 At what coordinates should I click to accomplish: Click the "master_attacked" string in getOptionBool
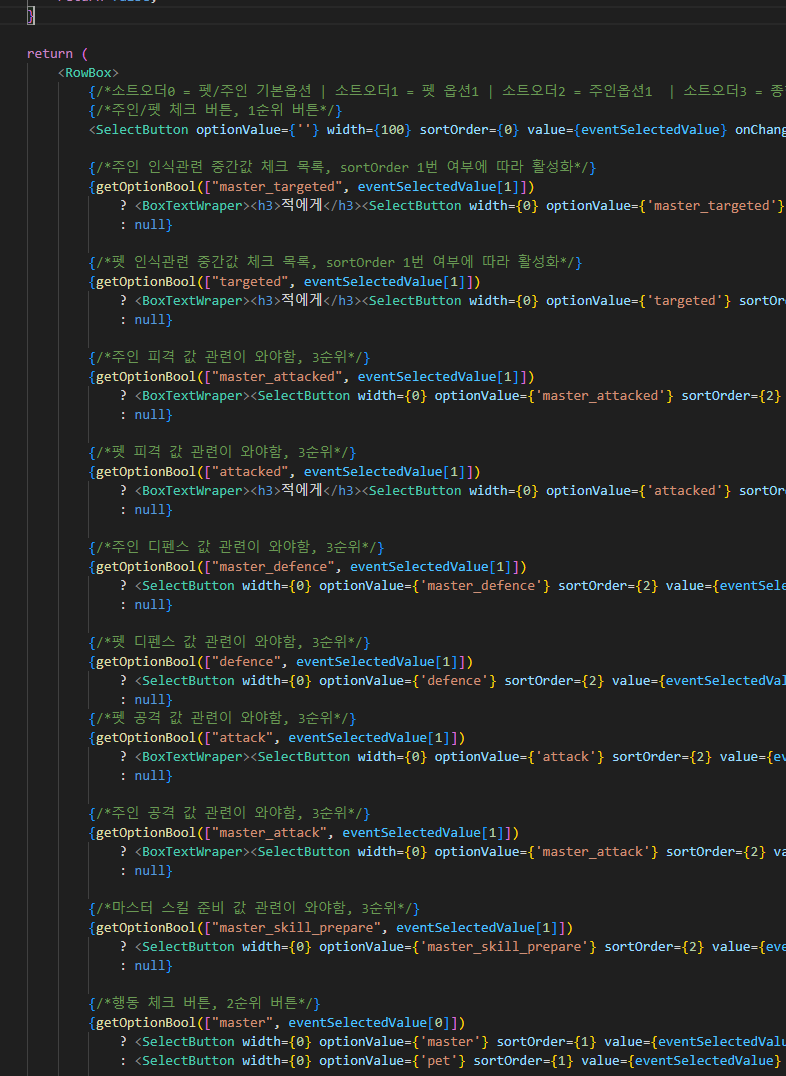pos(277,377)
